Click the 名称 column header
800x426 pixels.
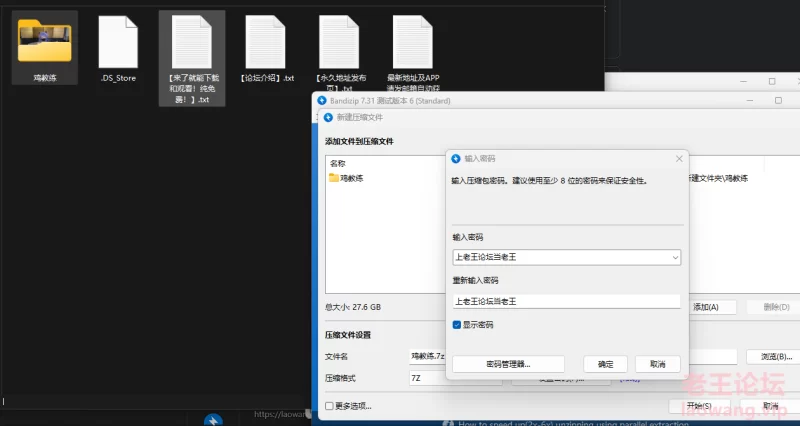click(338, 164)
